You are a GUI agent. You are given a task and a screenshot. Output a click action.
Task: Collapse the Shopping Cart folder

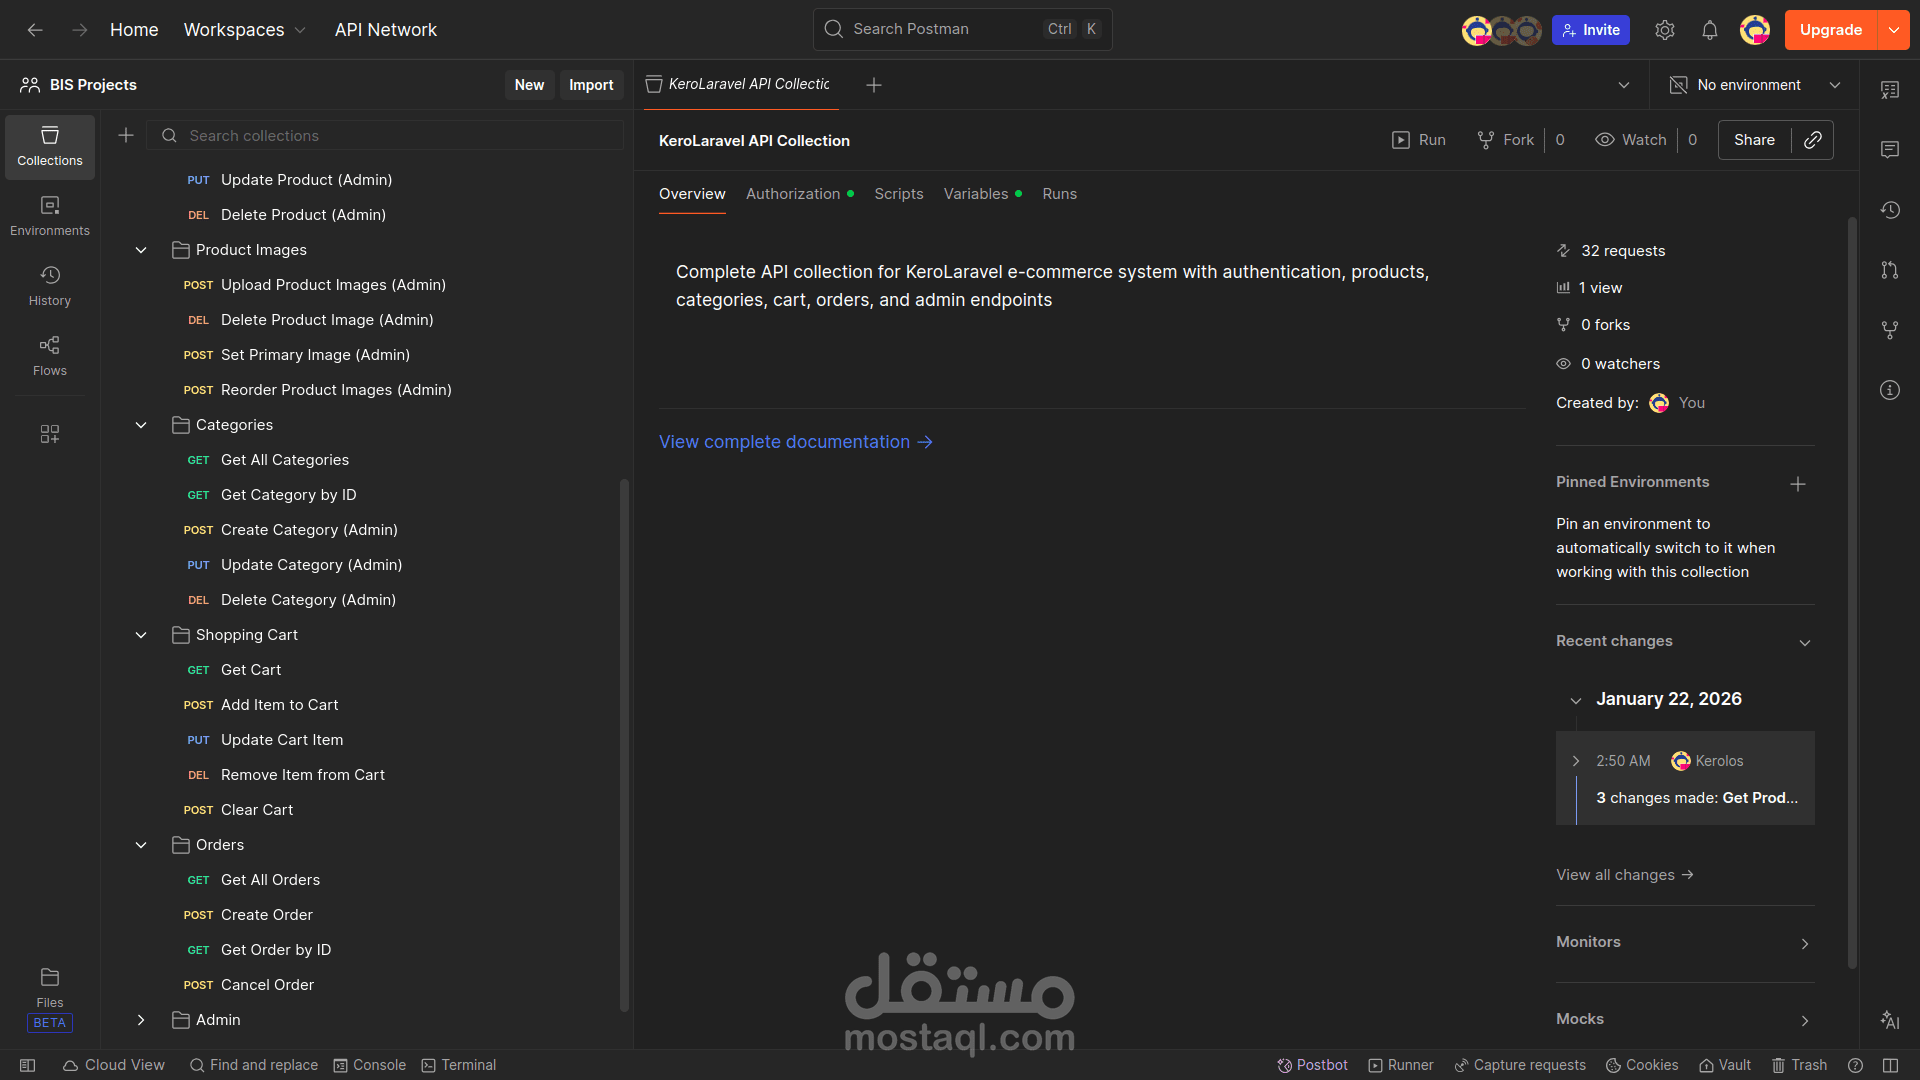[141, 635]
